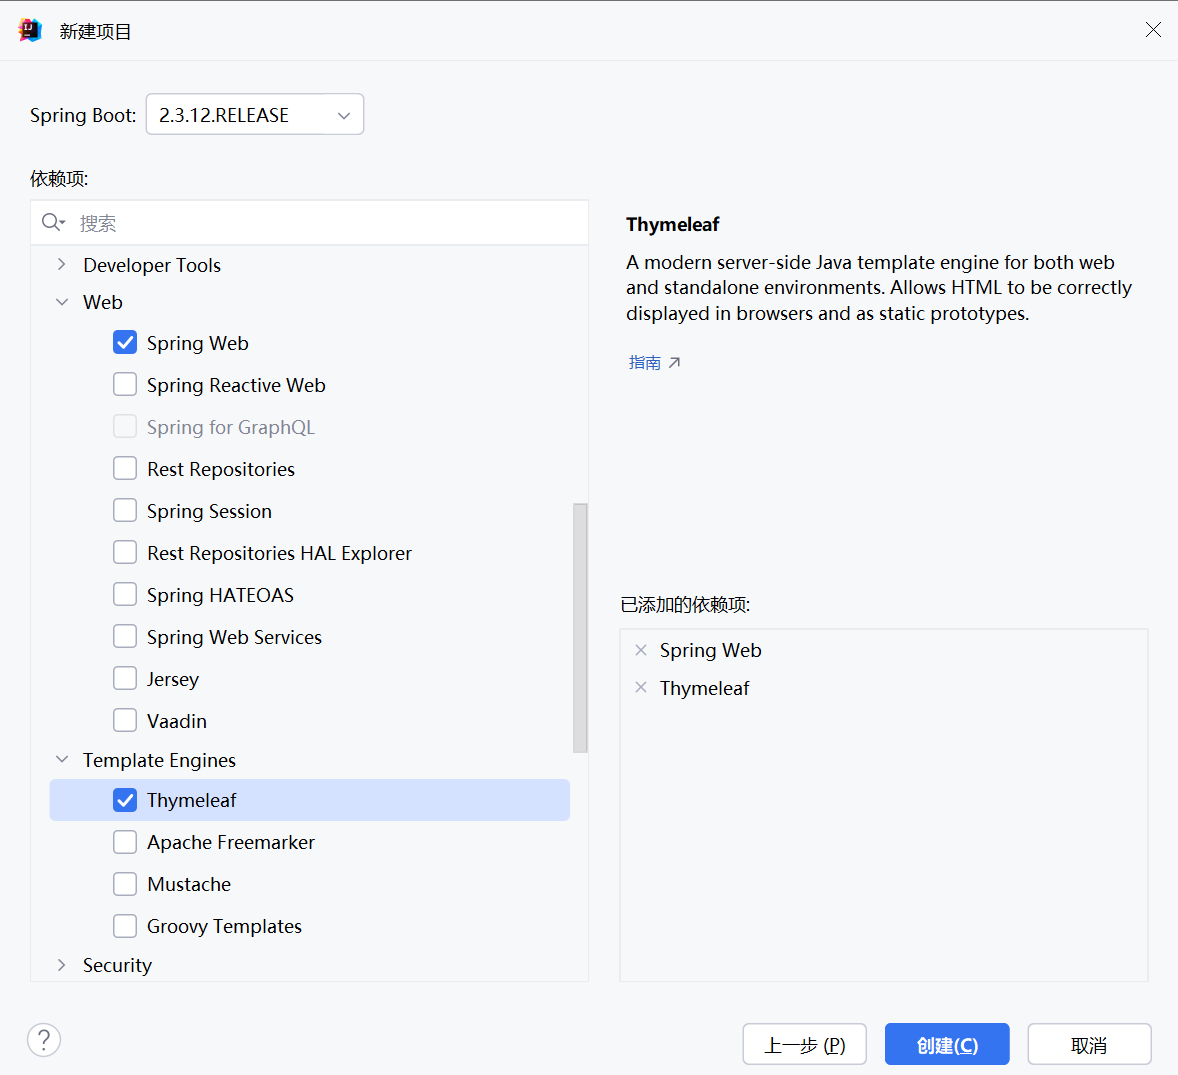Open the 指南 guide link
Viewport: 1178px width, 1075px height.
(x=645, y=362)
